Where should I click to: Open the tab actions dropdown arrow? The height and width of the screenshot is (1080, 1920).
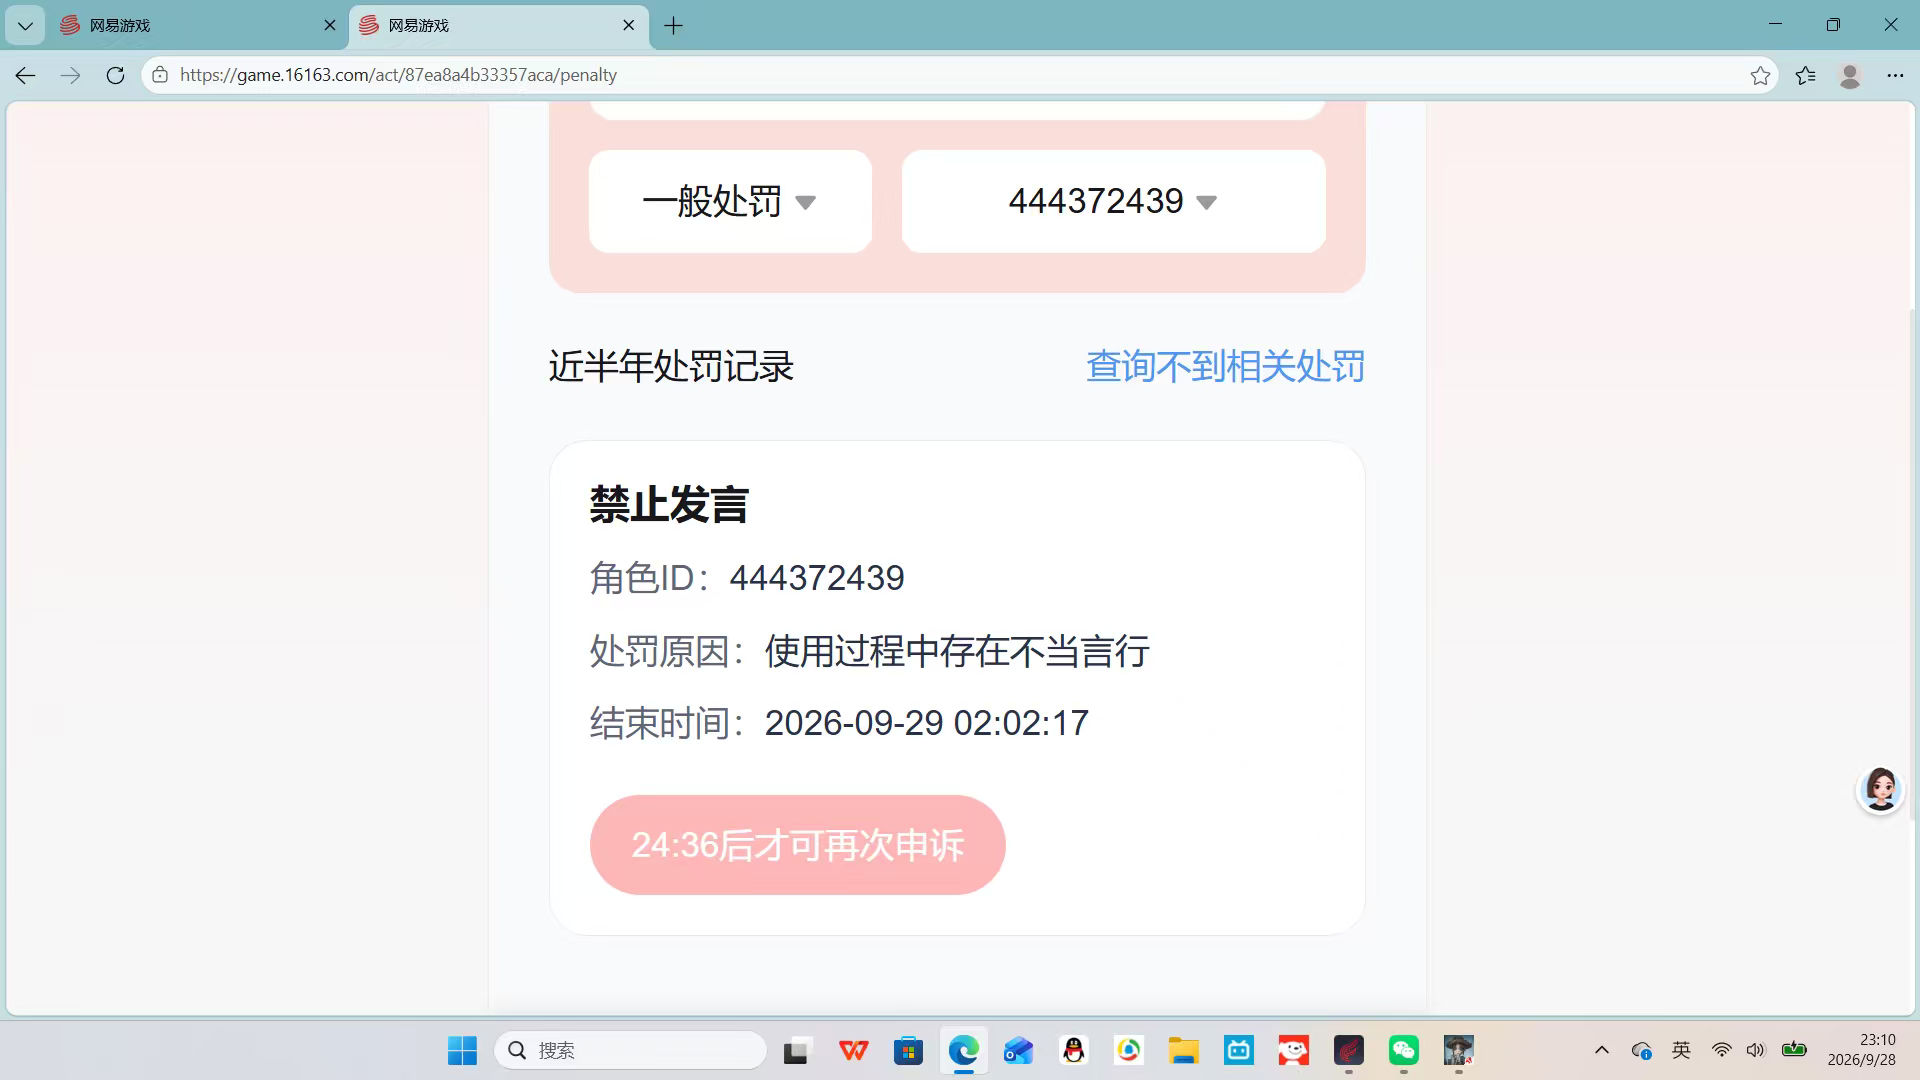25,26
